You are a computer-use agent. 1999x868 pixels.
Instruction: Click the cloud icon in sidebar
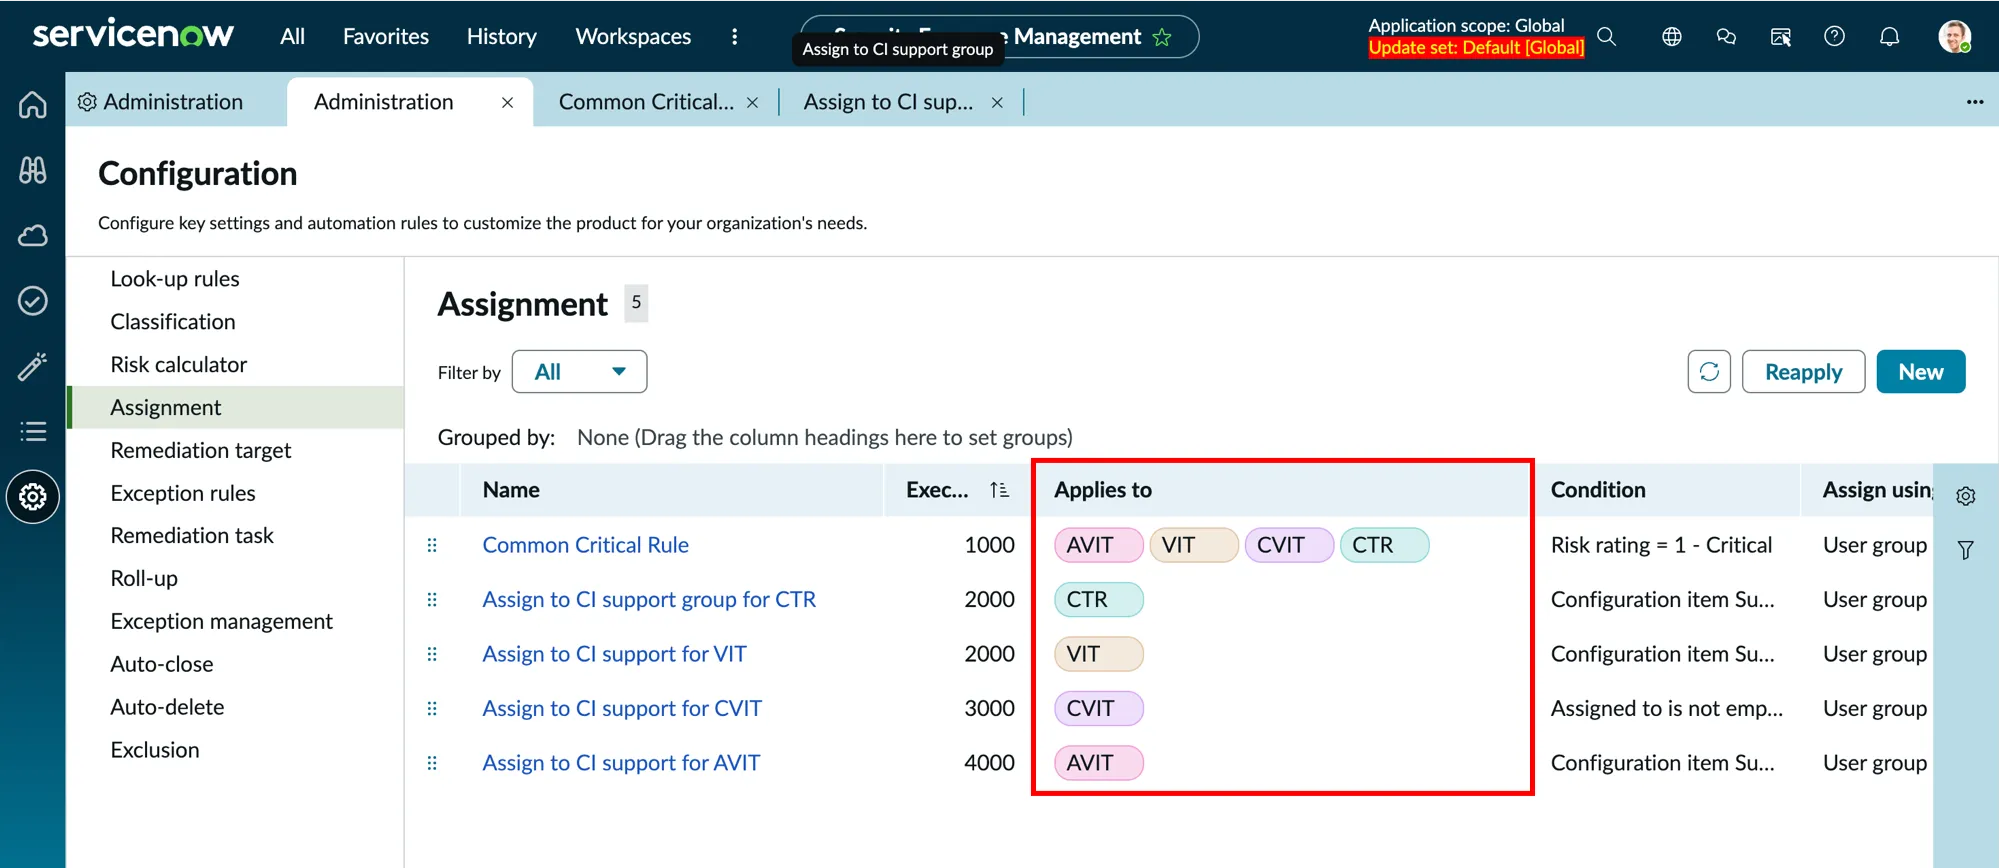[32, 236]
